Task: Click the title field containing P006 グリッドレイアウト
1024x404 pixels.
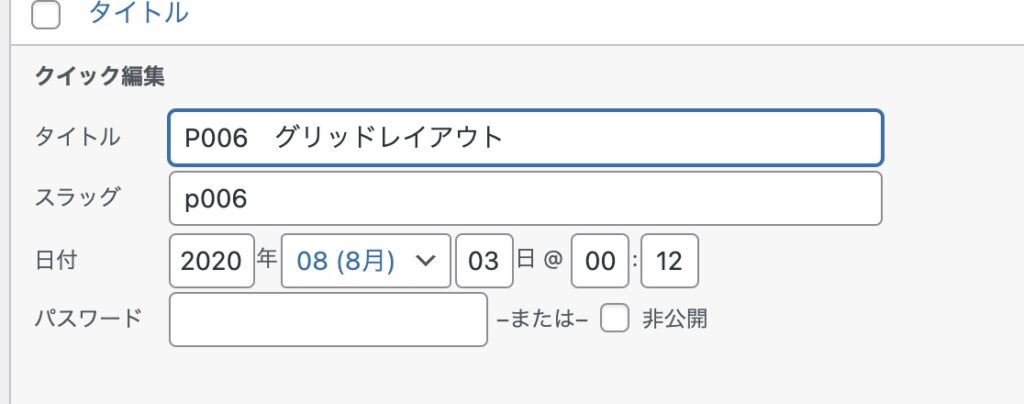Action: click(x=525, y=137)
